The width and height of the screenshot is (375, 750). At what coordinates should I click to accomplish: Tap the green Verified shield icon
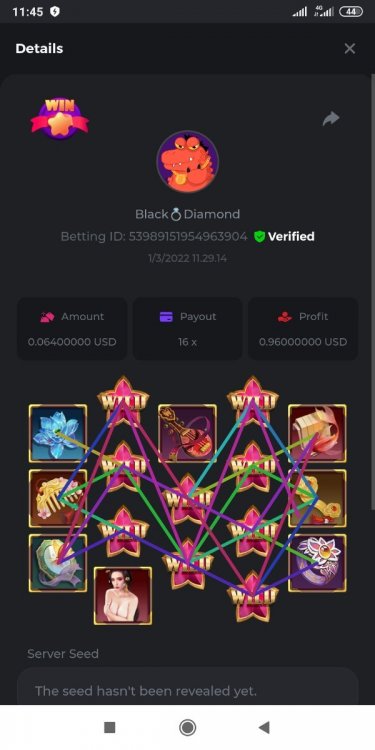pos(259,236)
